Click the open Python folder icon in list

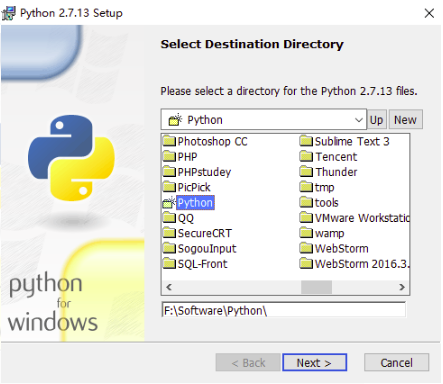(169, 202)
